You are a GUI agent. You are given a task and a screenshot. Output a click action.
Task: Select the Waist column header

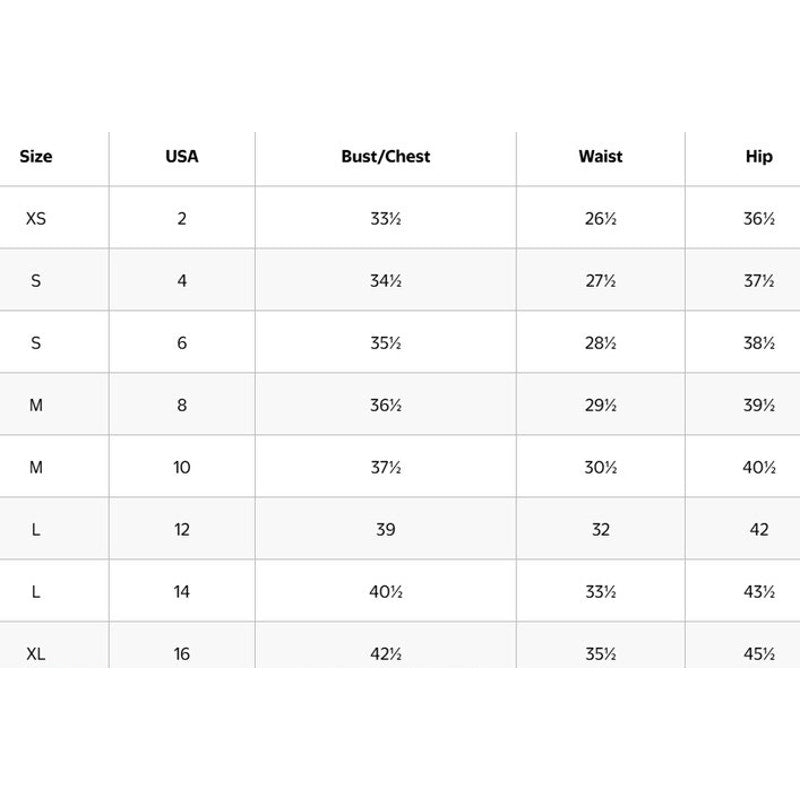pyautogui.click(x=600, y=157)
